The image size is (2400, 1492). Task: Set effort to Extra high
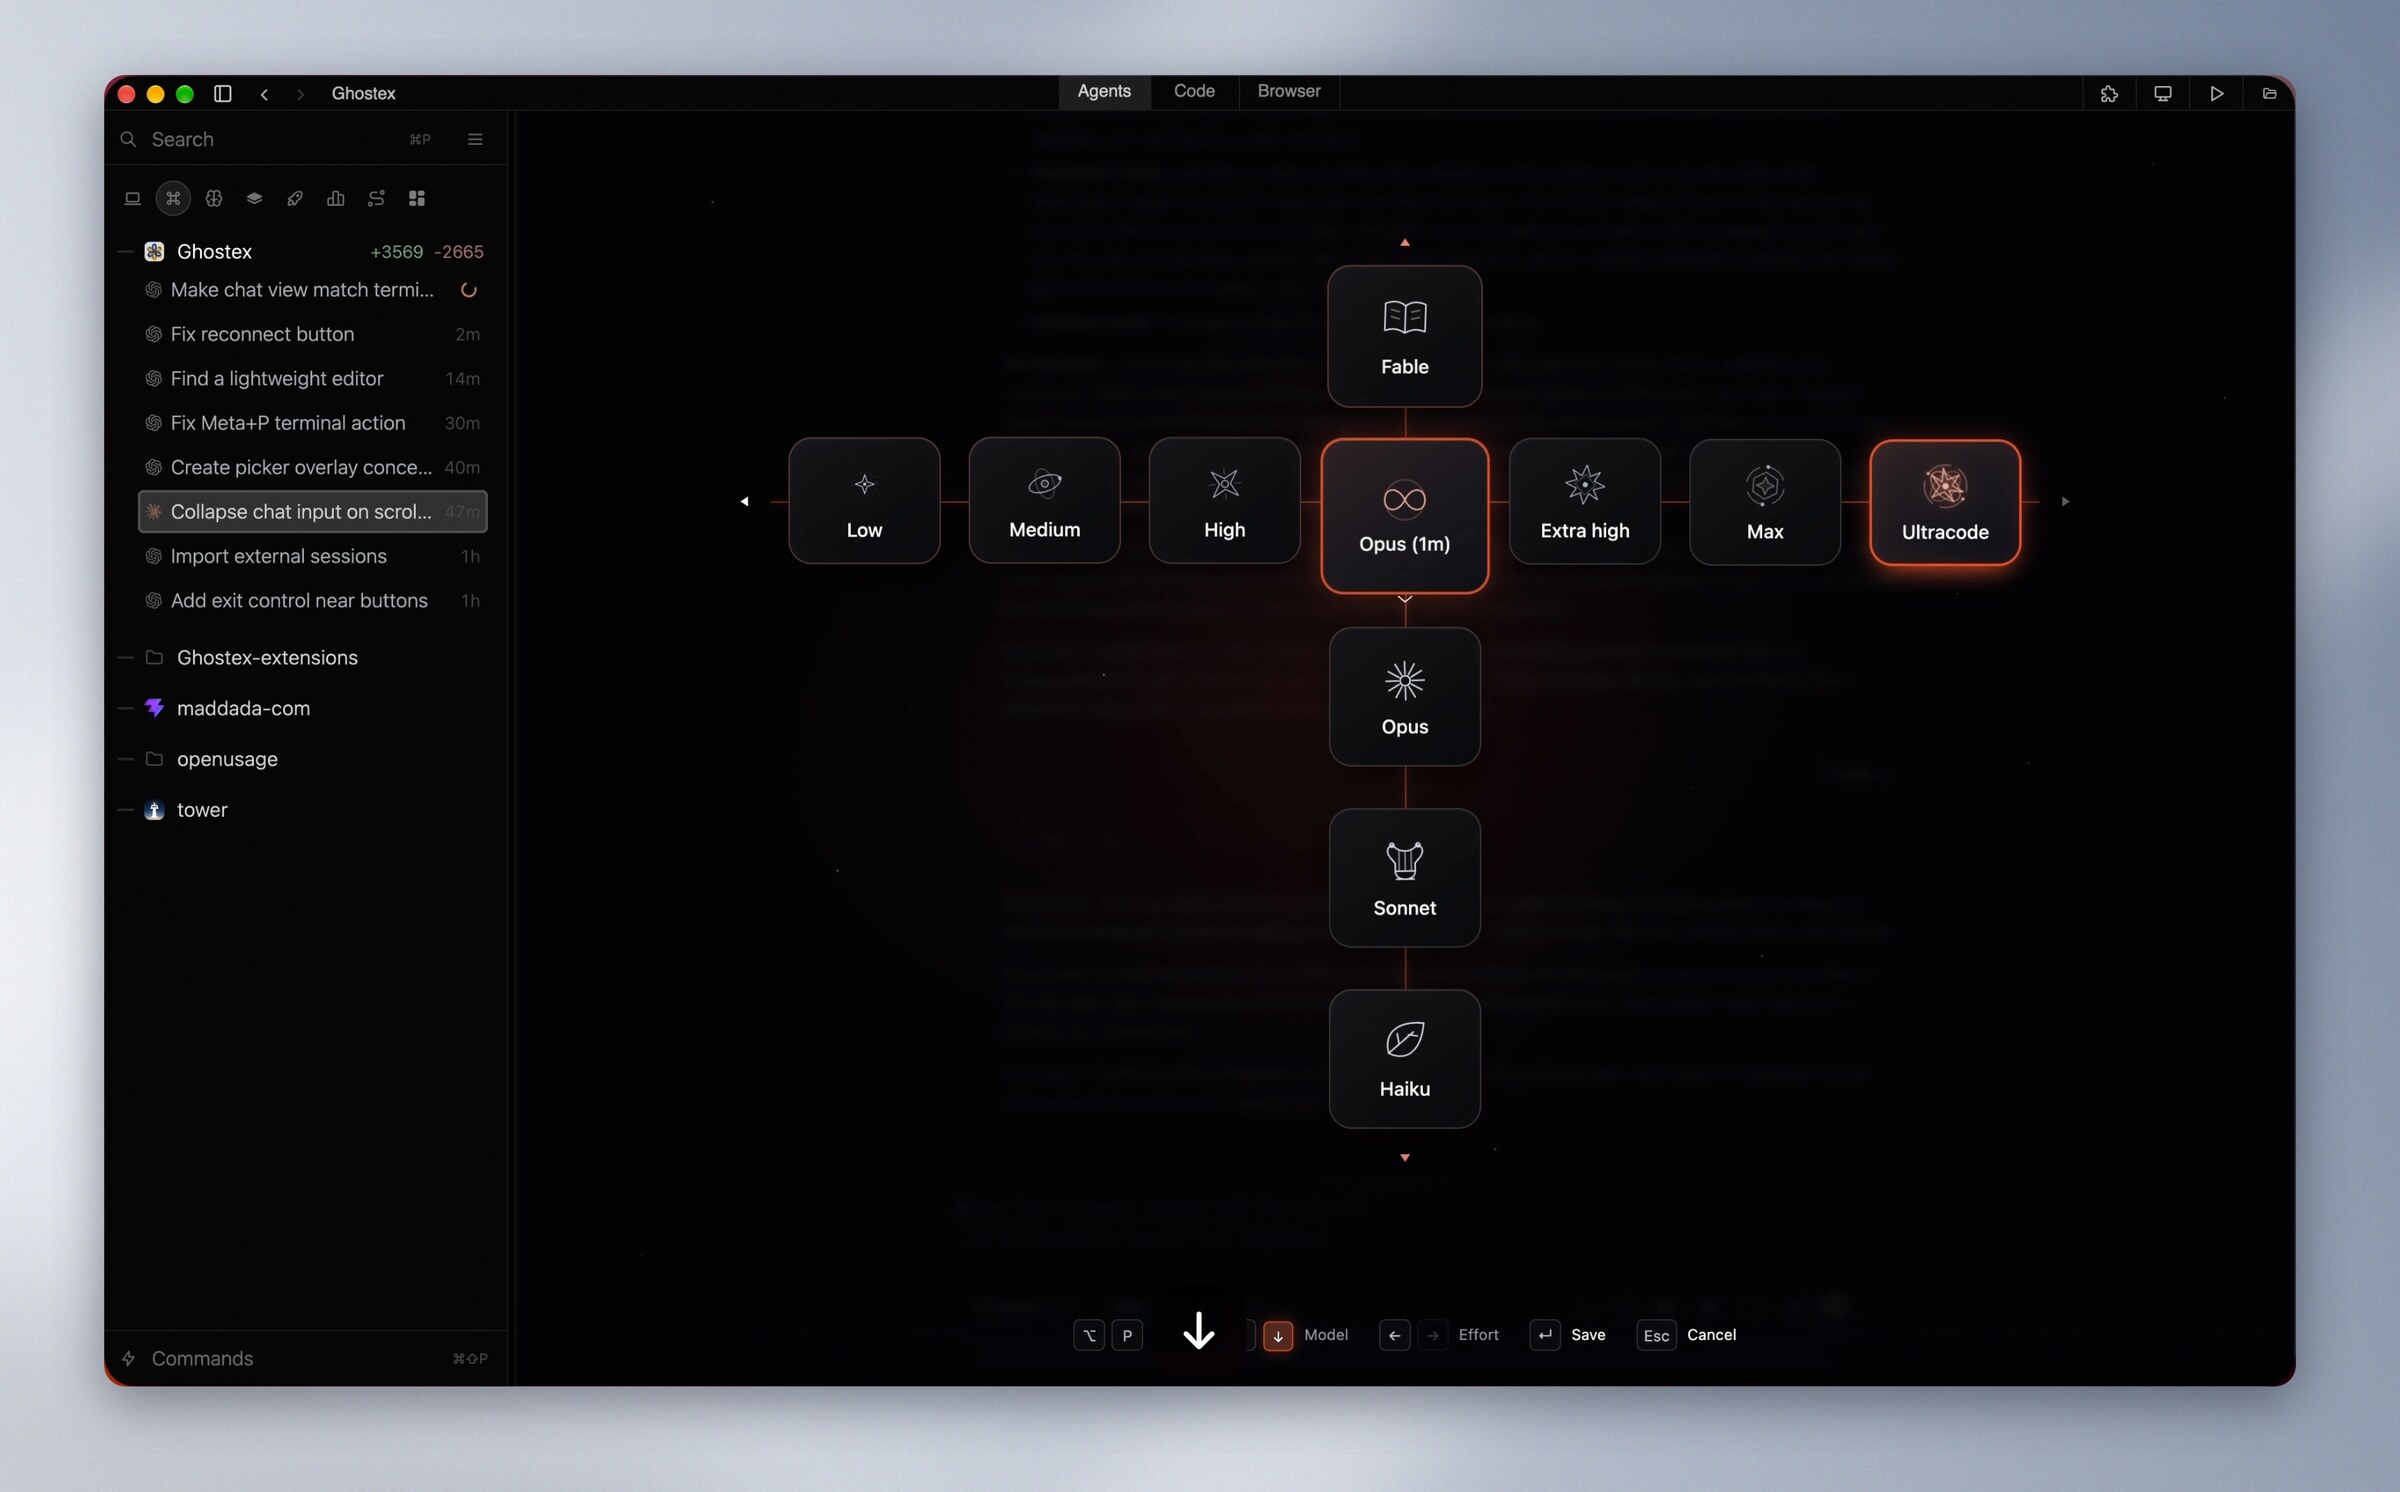coord(1585,502)
